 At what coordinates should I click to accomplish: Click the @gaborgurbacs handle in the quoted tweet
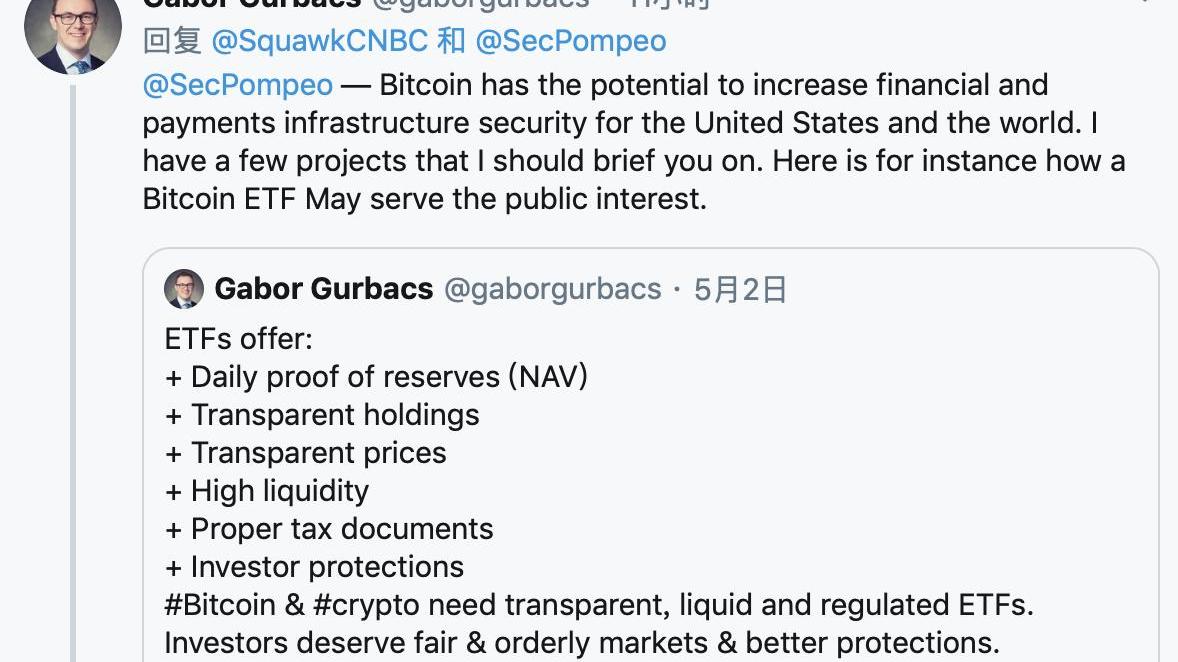(x=552, y=289)
